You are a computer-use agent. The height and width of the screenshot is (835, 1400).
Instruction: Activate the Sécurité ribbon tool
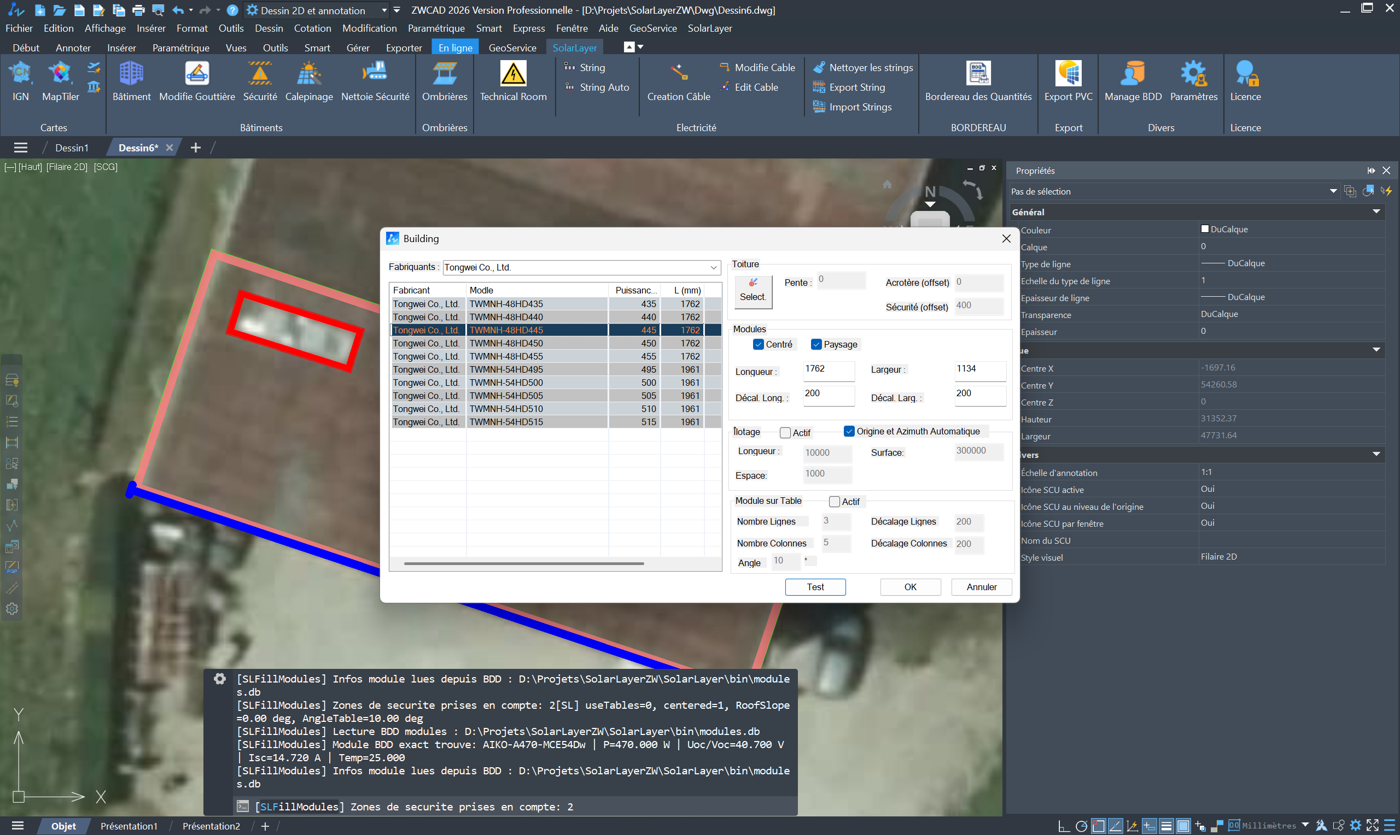coord(260,81)
